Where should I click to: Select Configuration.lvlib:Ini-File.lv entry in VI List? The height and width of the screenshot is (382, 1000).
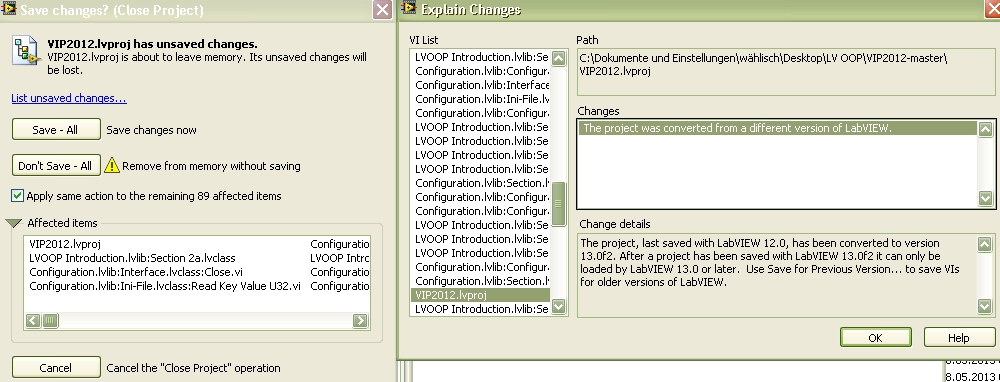coord(481,99)
